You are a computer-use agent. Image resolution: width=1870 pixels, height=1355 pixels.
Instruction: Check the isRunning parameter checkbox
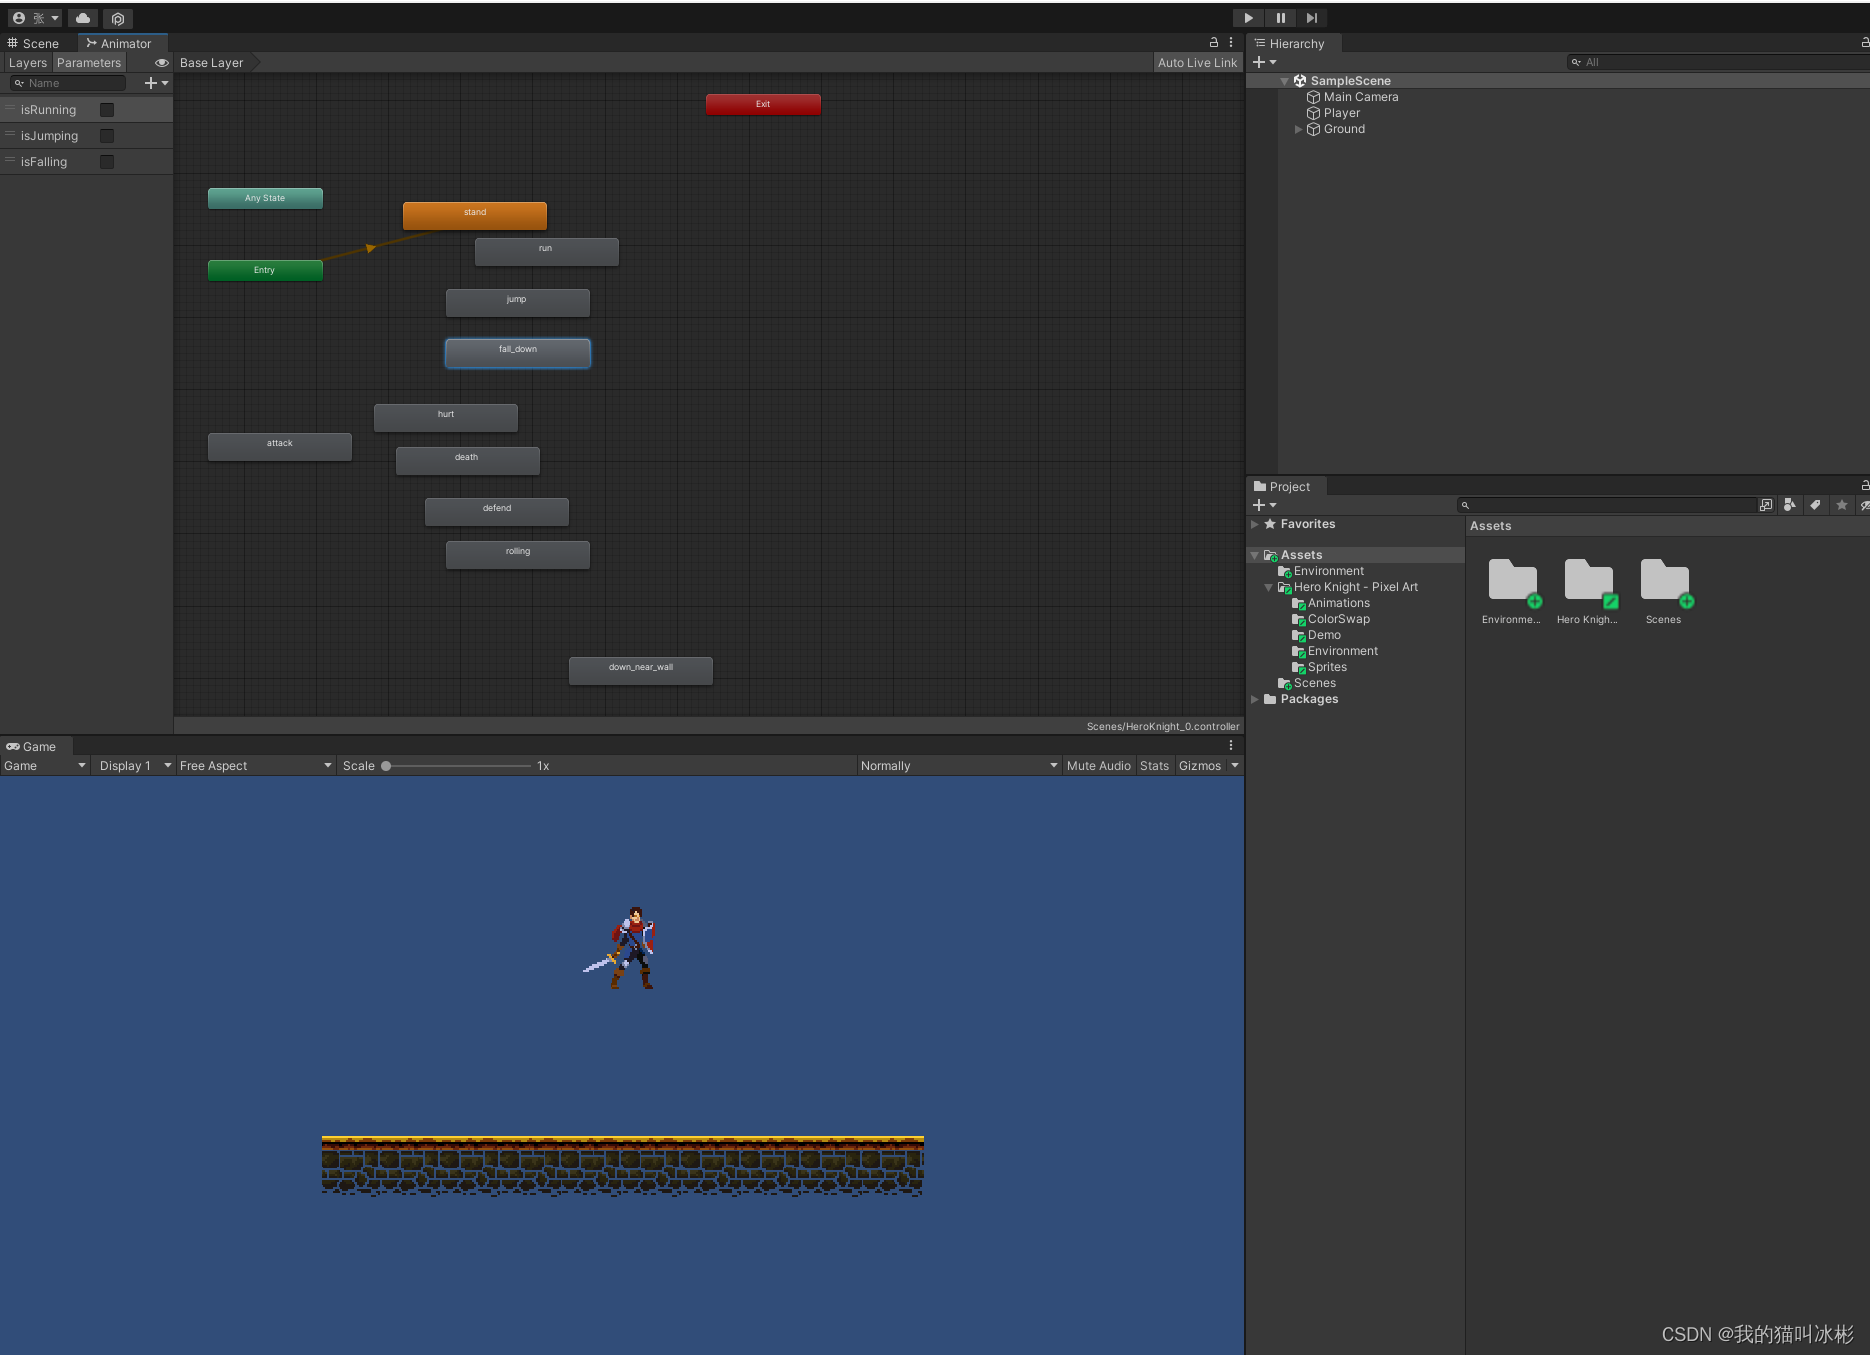pos(107,110)
